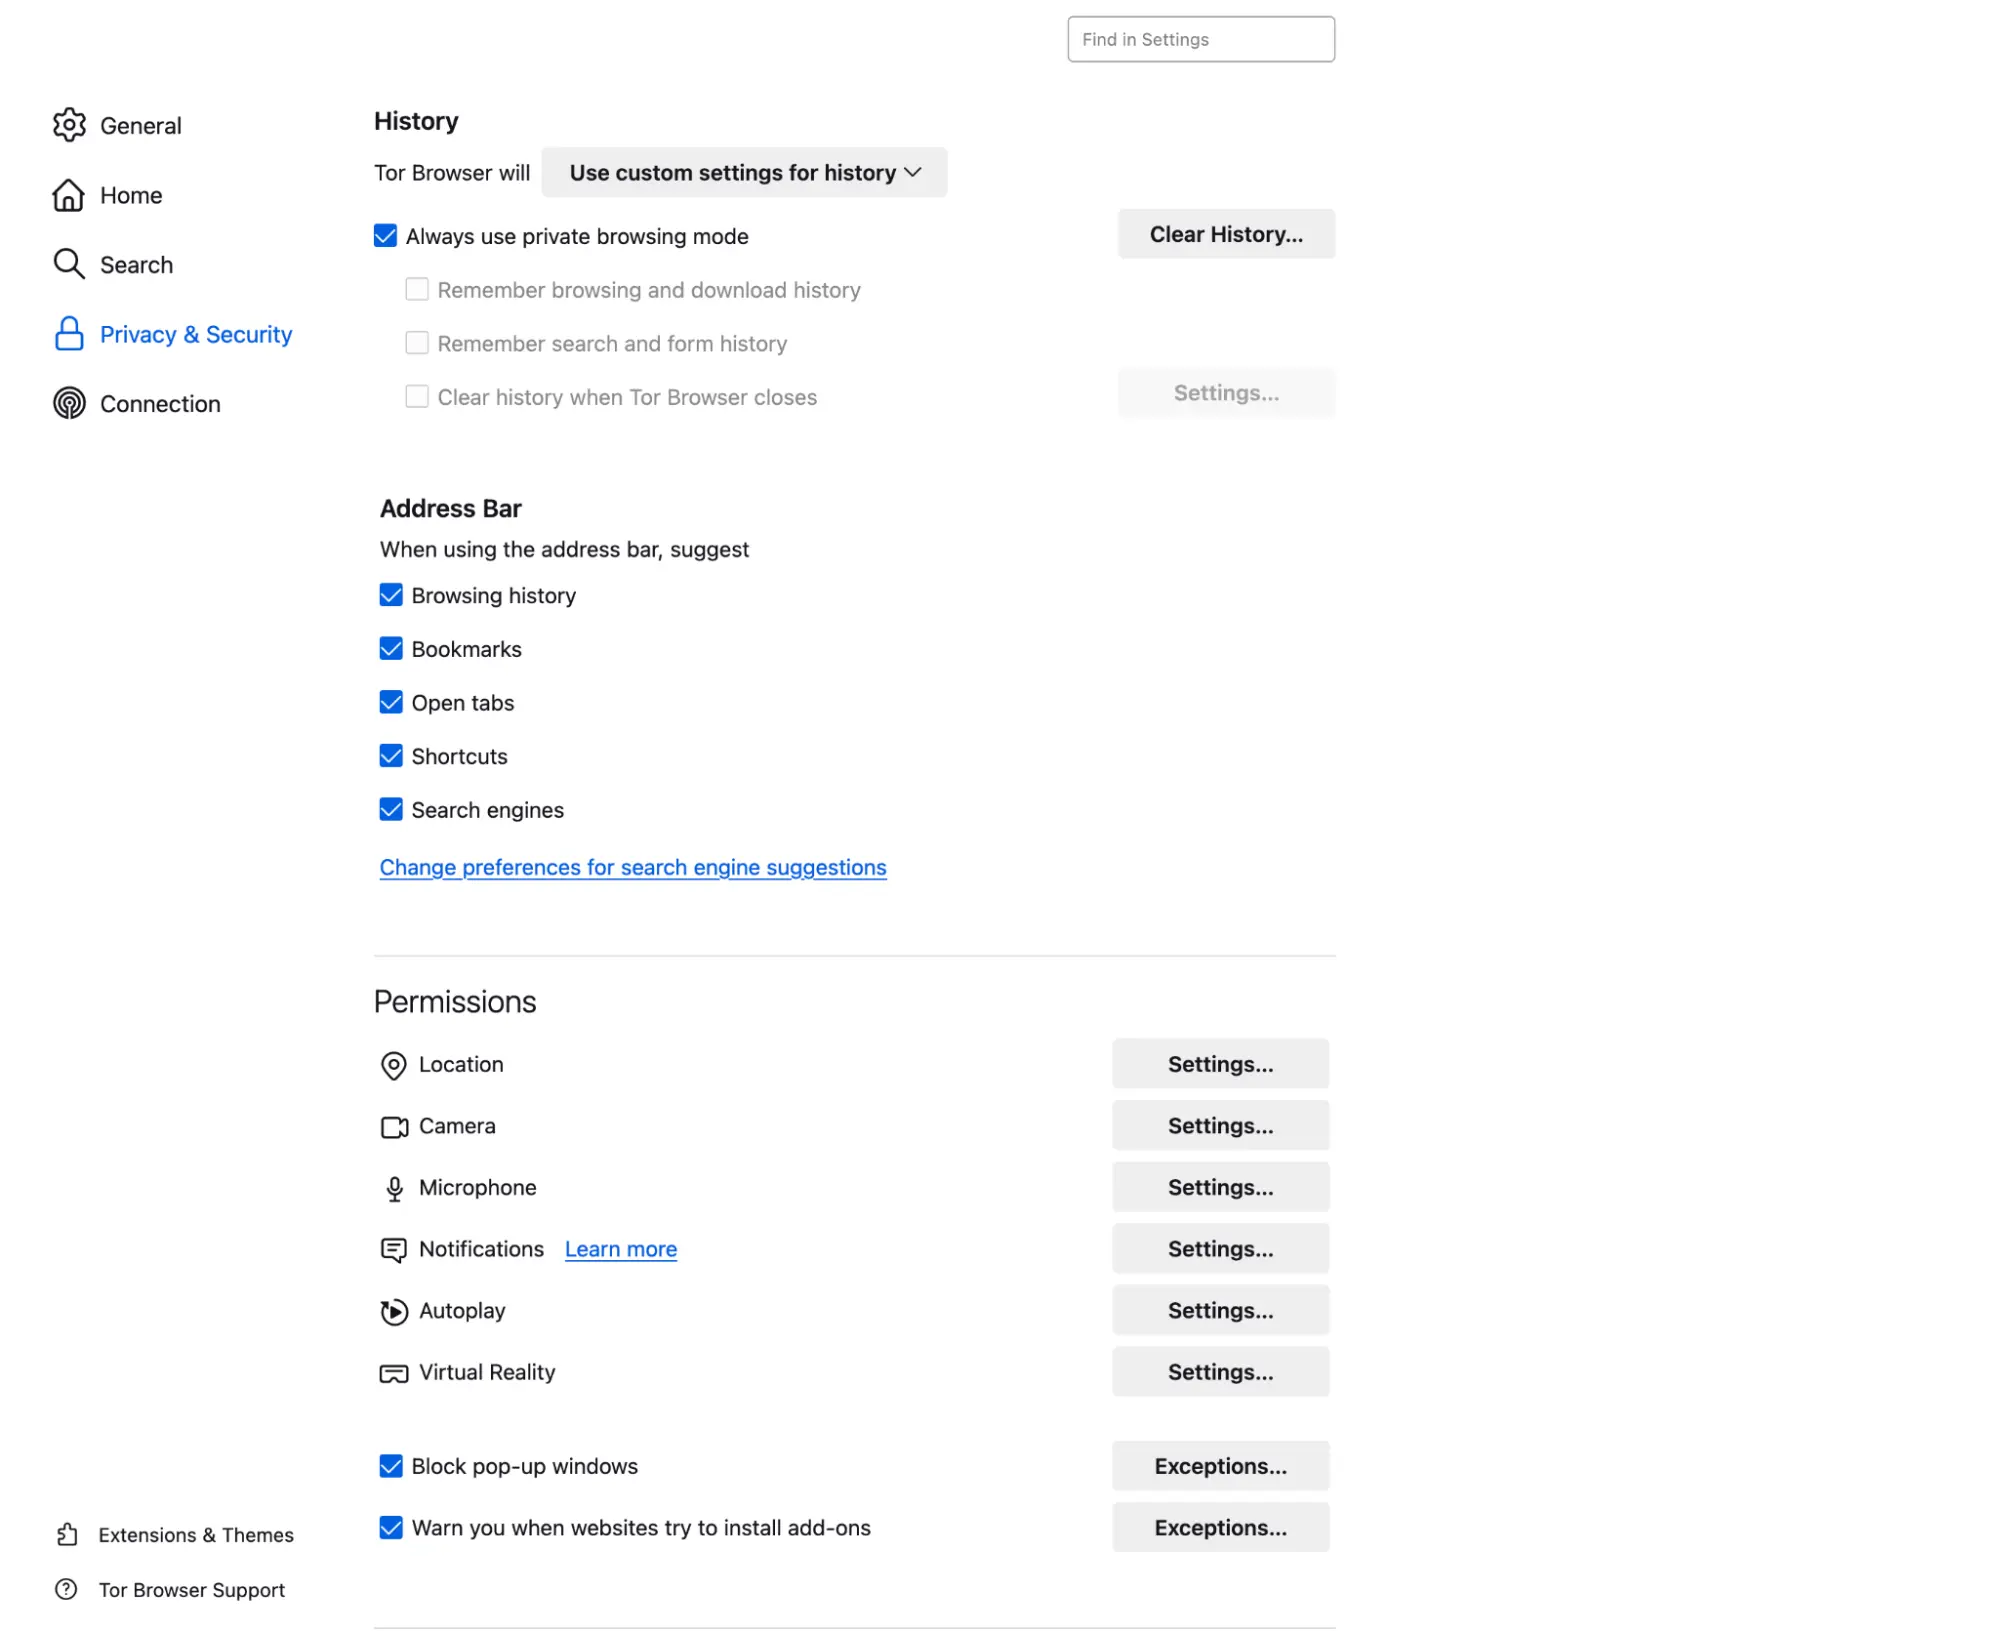This screenshot has height=1632, width=1999.
Task: Click the Clear History button
Action: pyautogui.click(x=1226, y=233)
